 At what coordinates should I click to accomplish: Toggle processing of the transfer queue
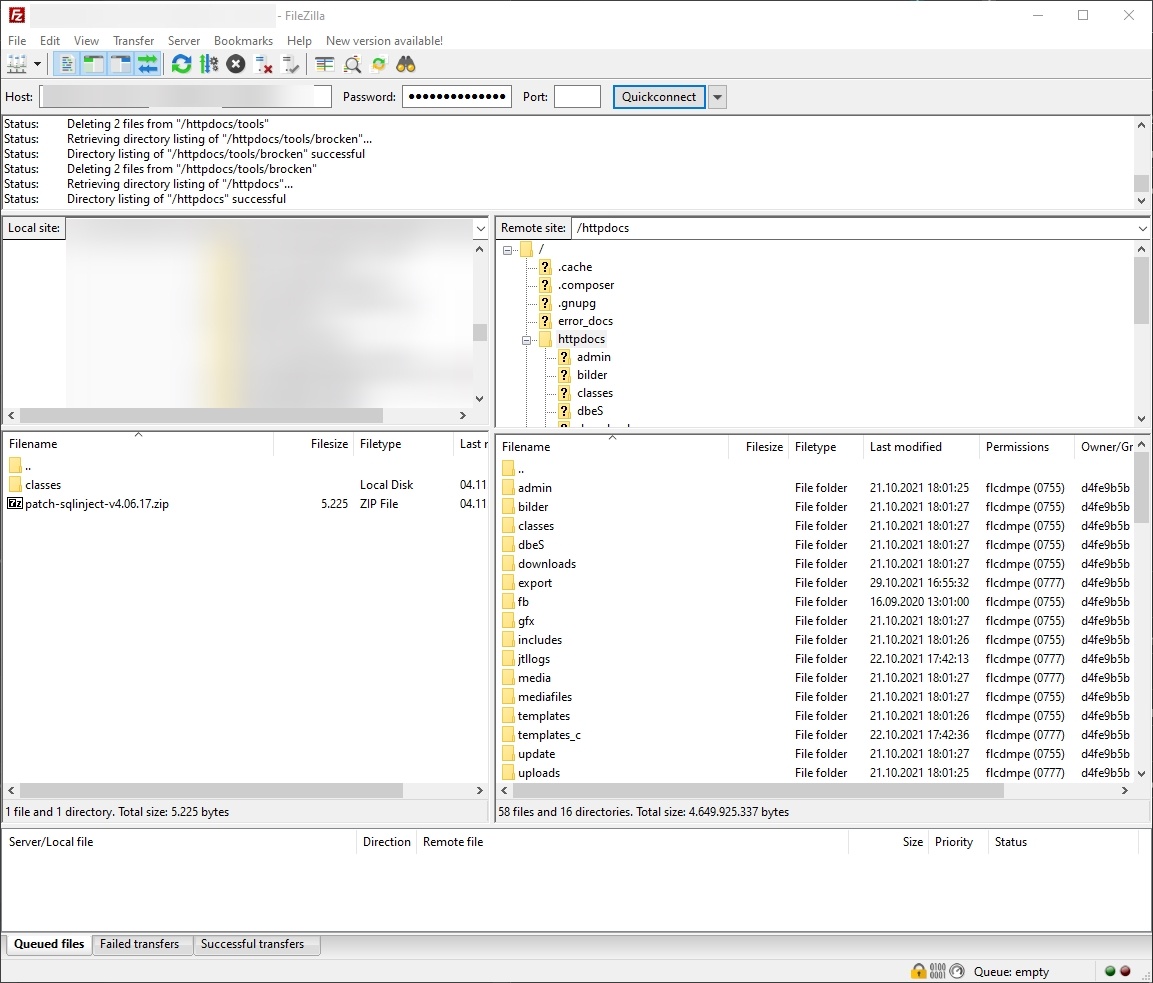tap(208, 65)
